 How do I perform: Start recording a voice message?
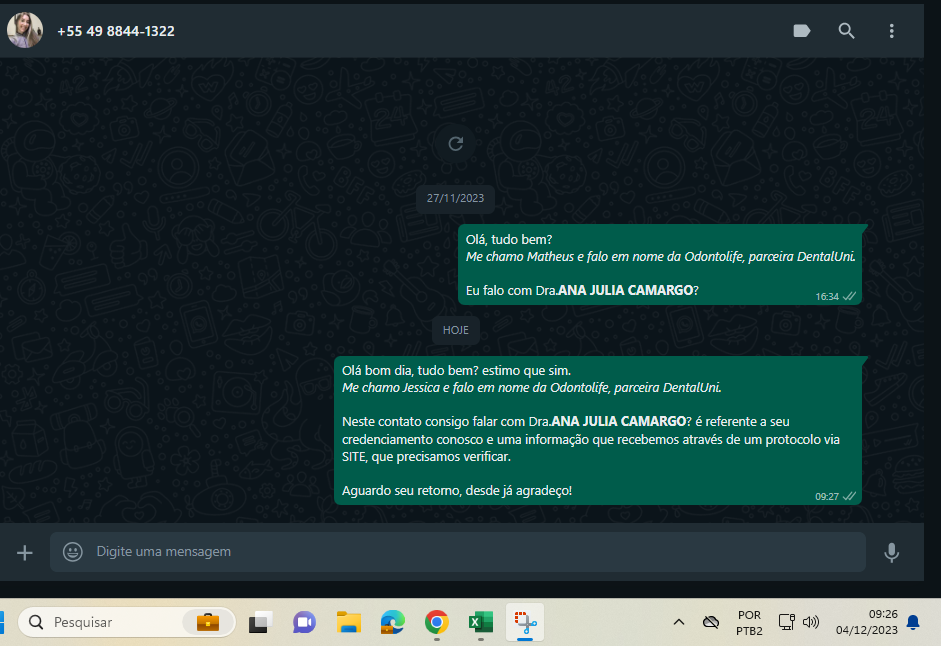[892, 552]
